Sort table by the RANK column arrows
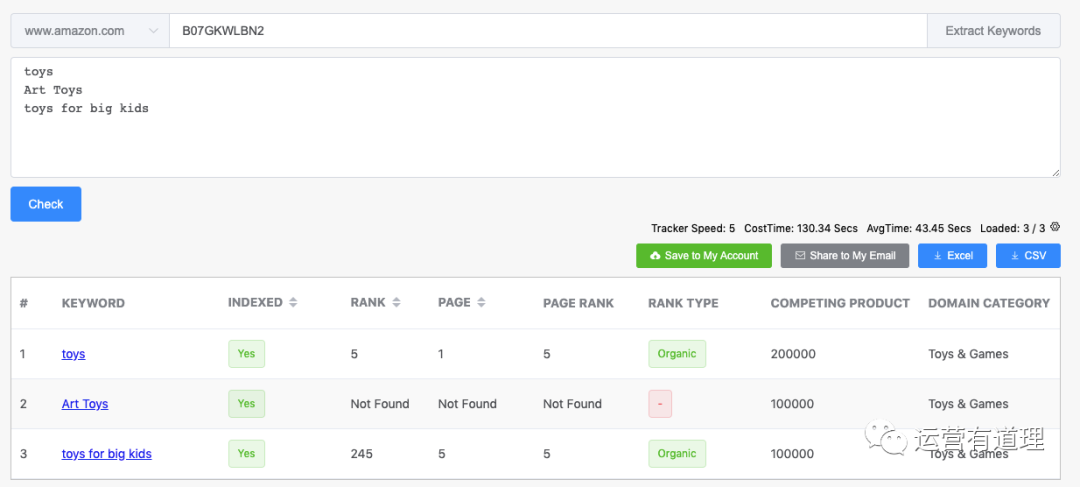The width and height of the screenshot is (1080, 487). (x=396, y=302)
